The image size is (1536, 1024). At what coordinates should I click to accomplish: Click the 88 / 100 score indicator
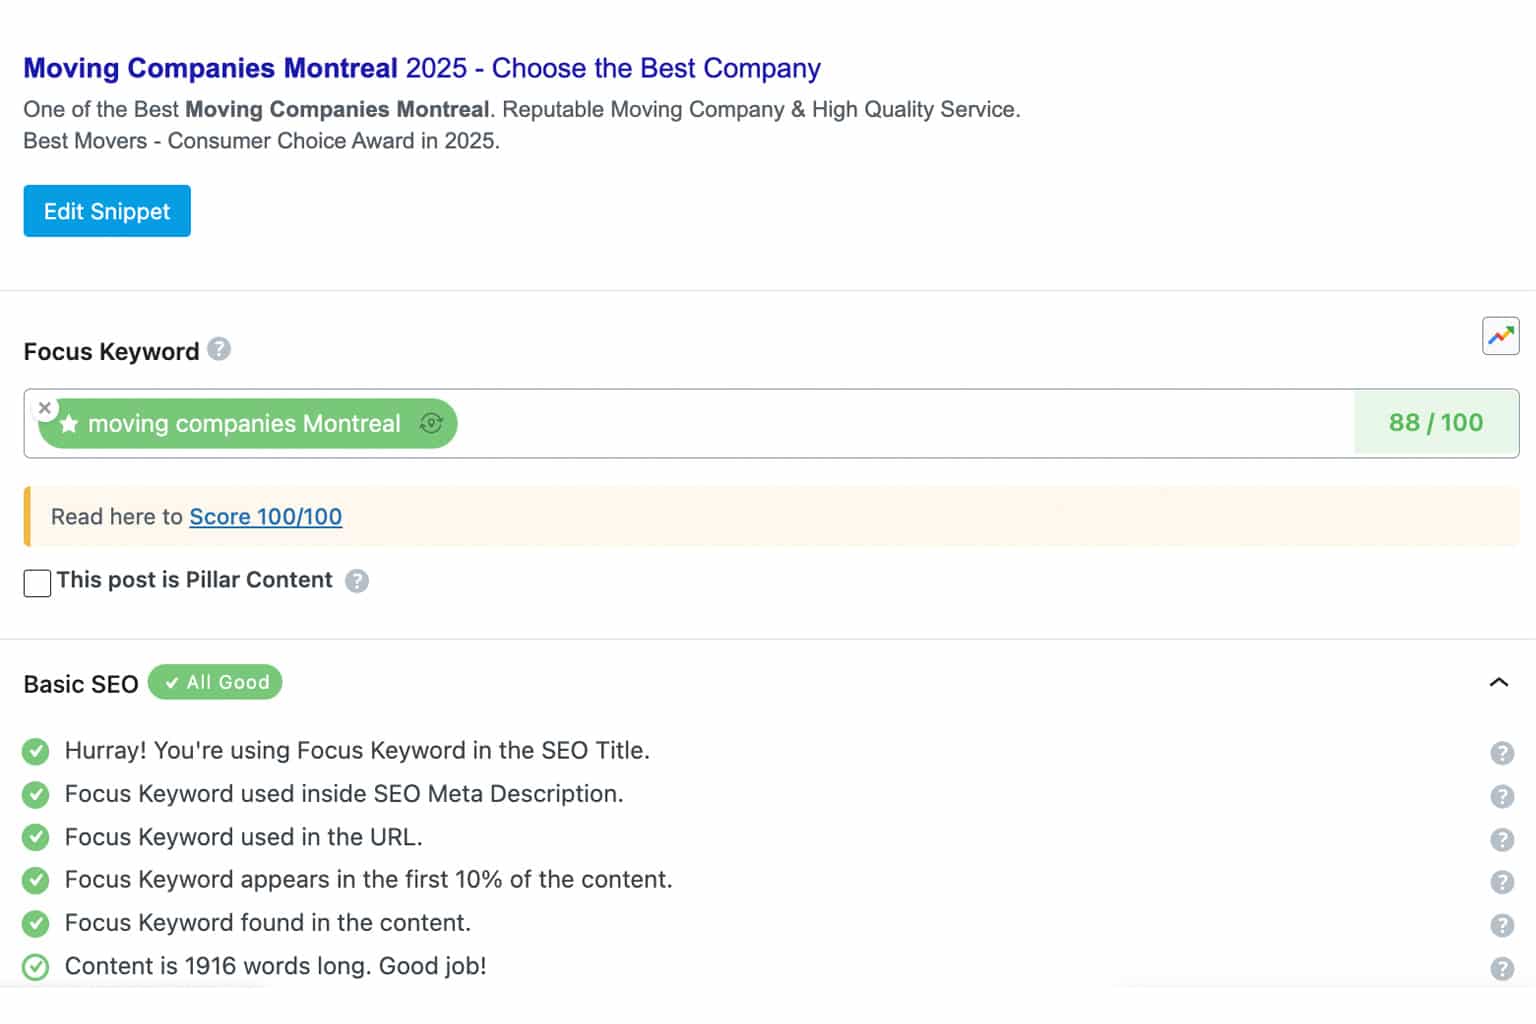pyautogui.click(x=1435, y=423)
